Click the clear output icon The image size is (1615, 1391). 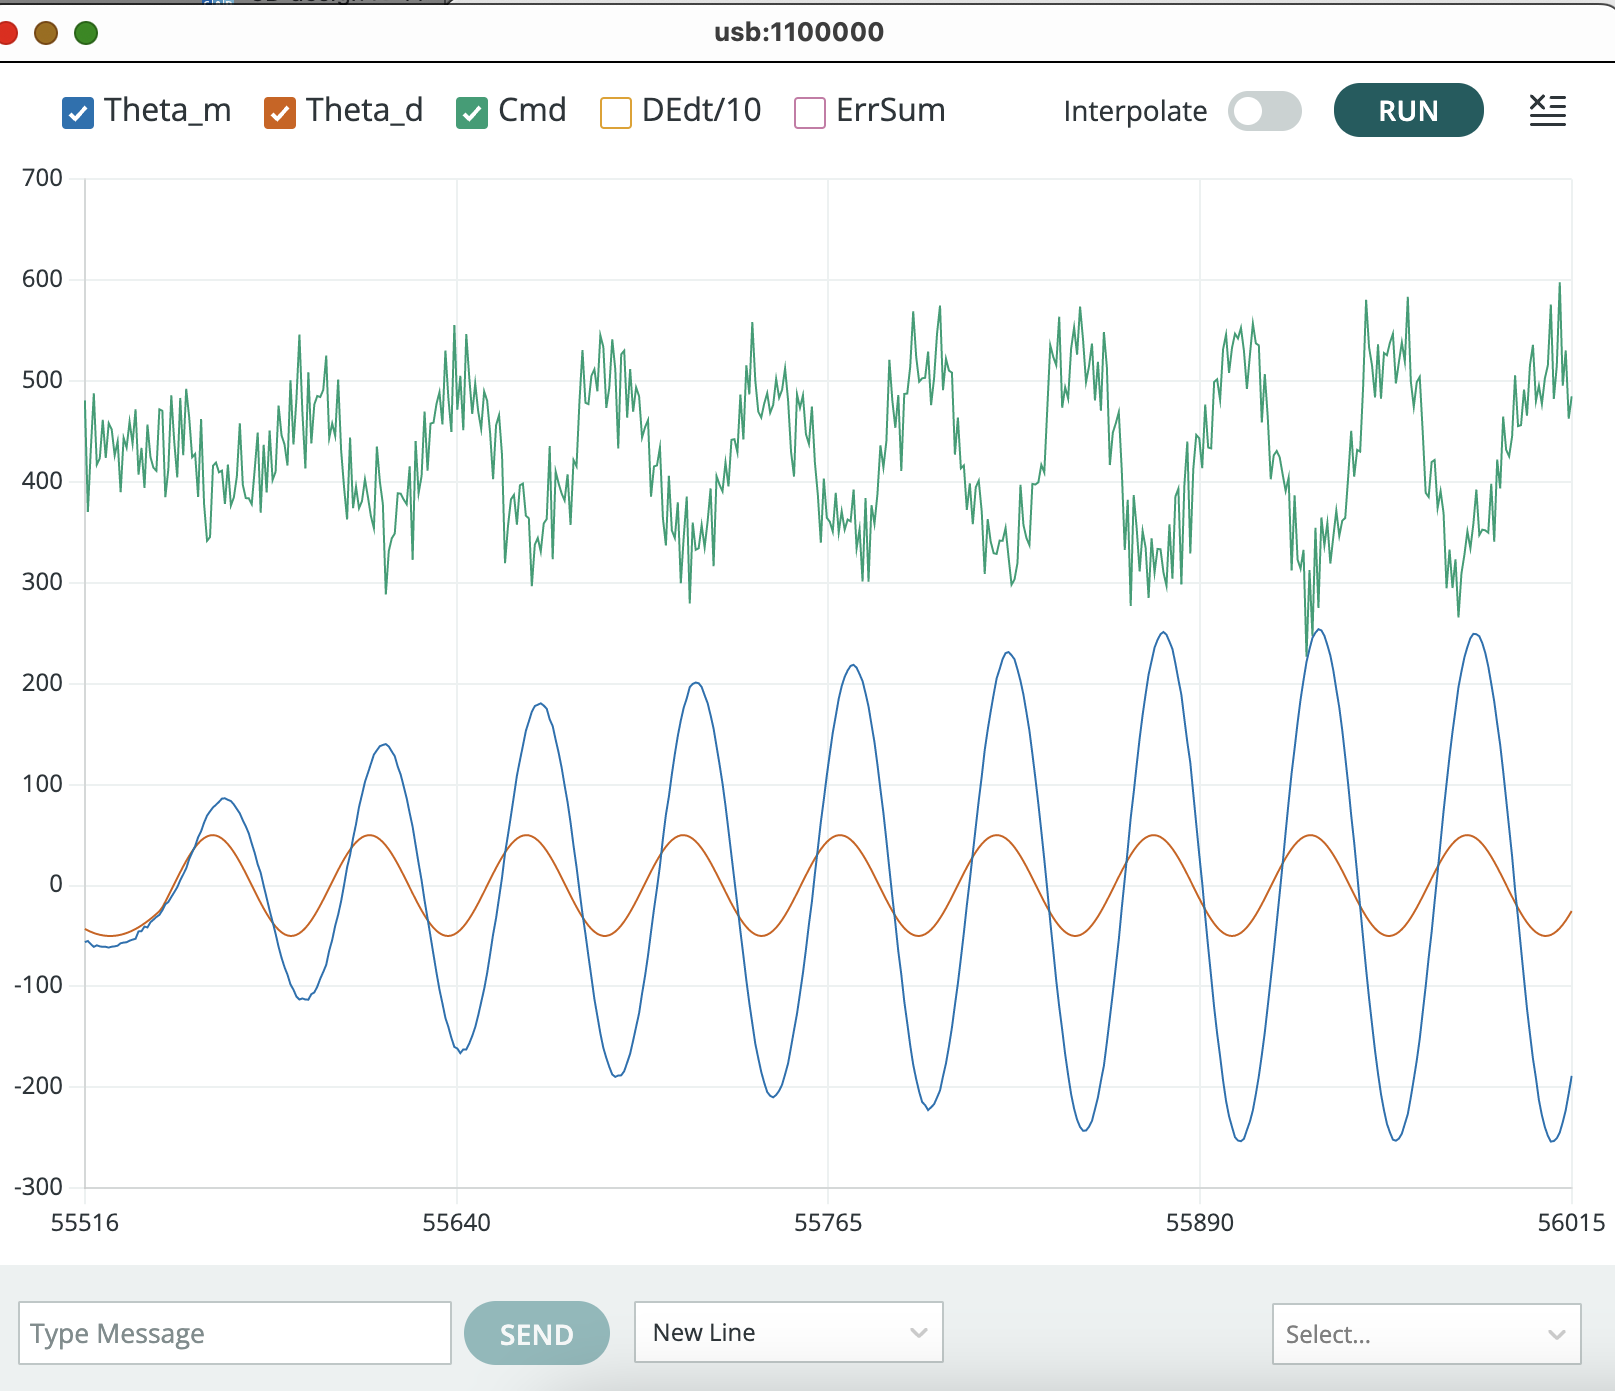coord(1547,111)
